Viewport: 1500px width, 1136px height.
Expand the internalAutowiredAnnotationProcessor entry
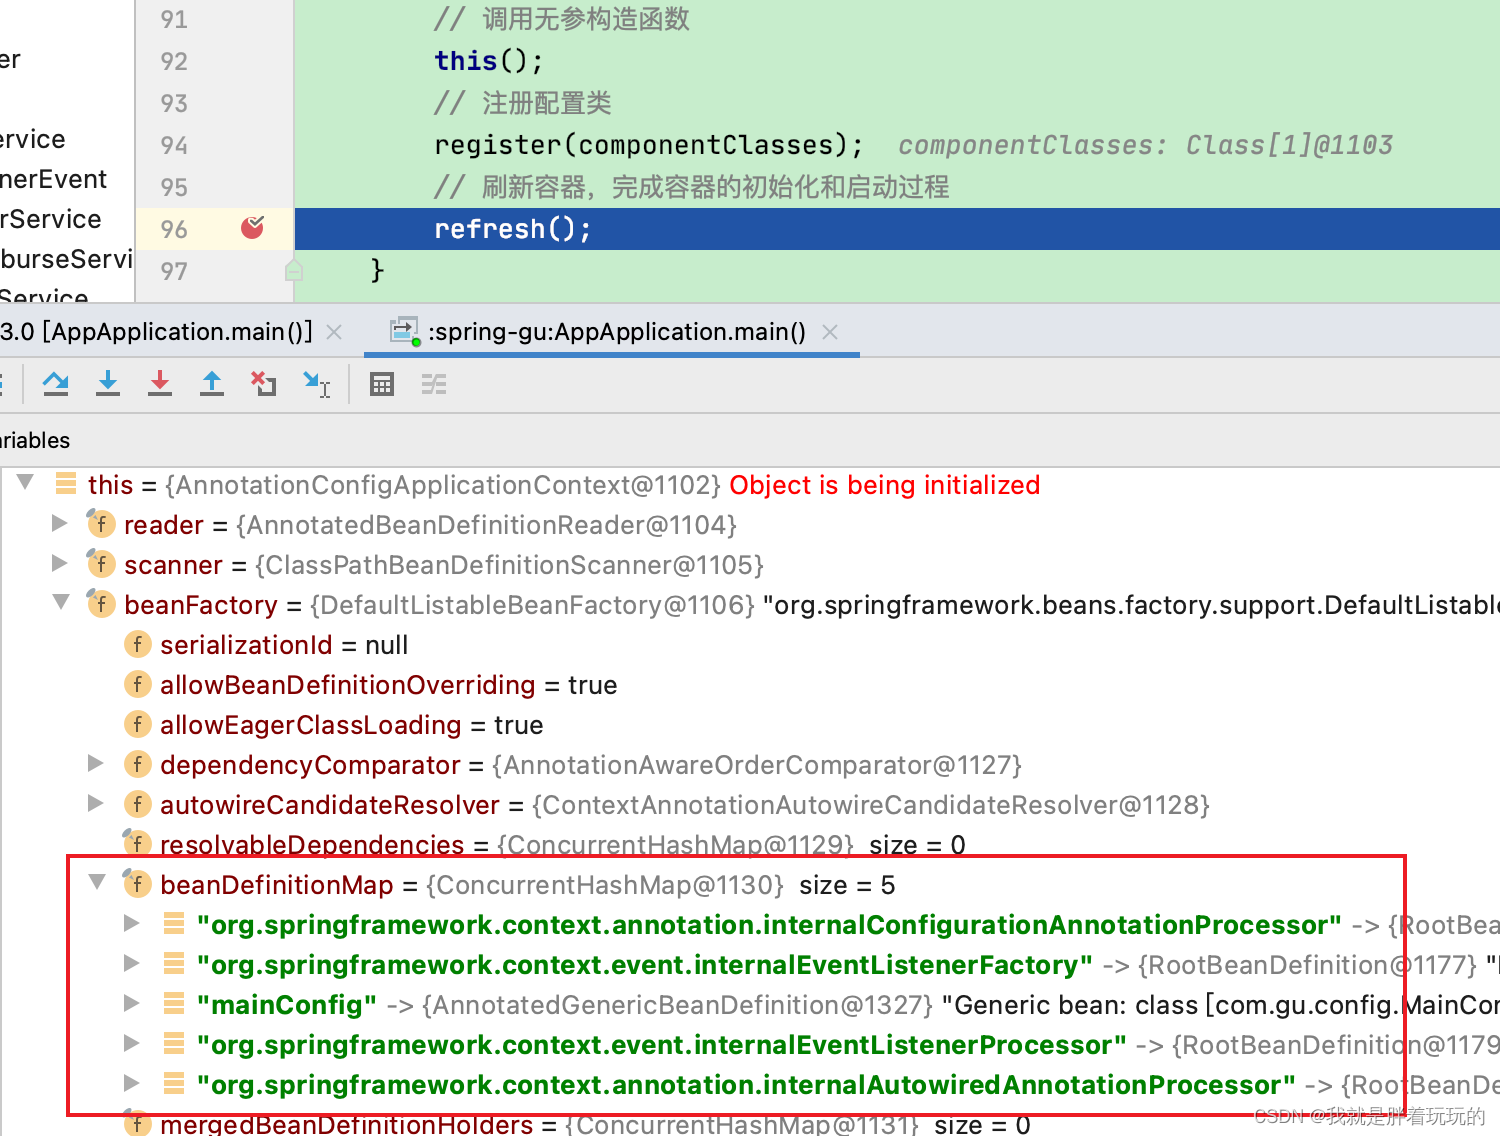pos(131,1083)
